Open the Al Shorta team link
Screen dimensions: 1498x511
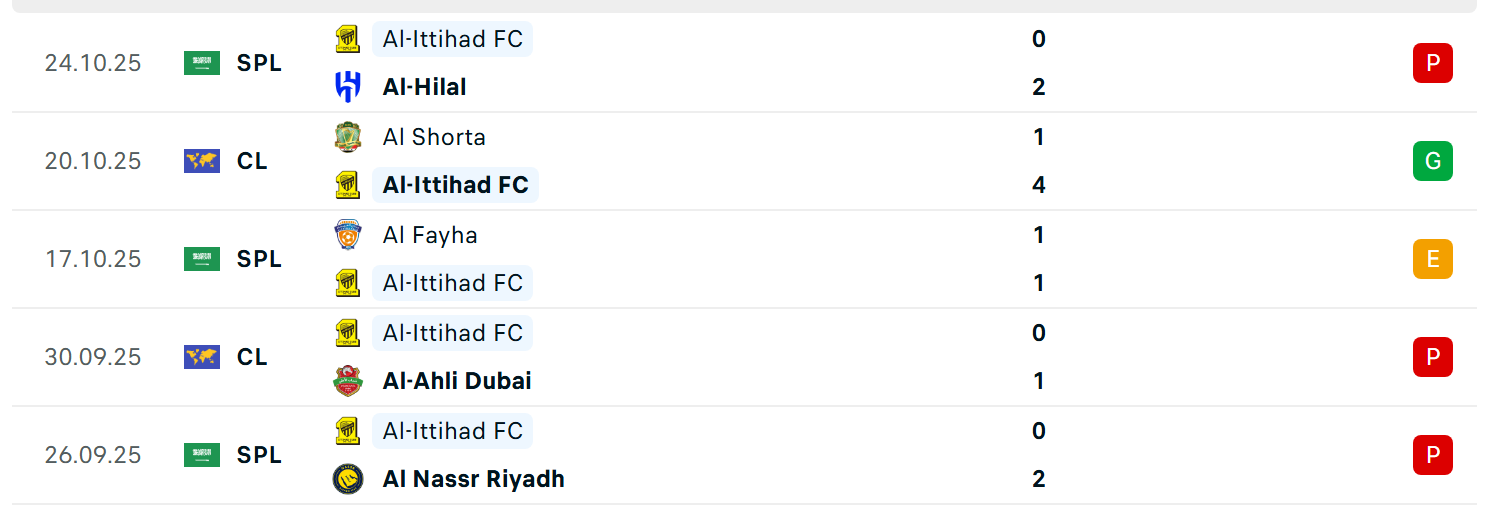[x=434, y=137]
